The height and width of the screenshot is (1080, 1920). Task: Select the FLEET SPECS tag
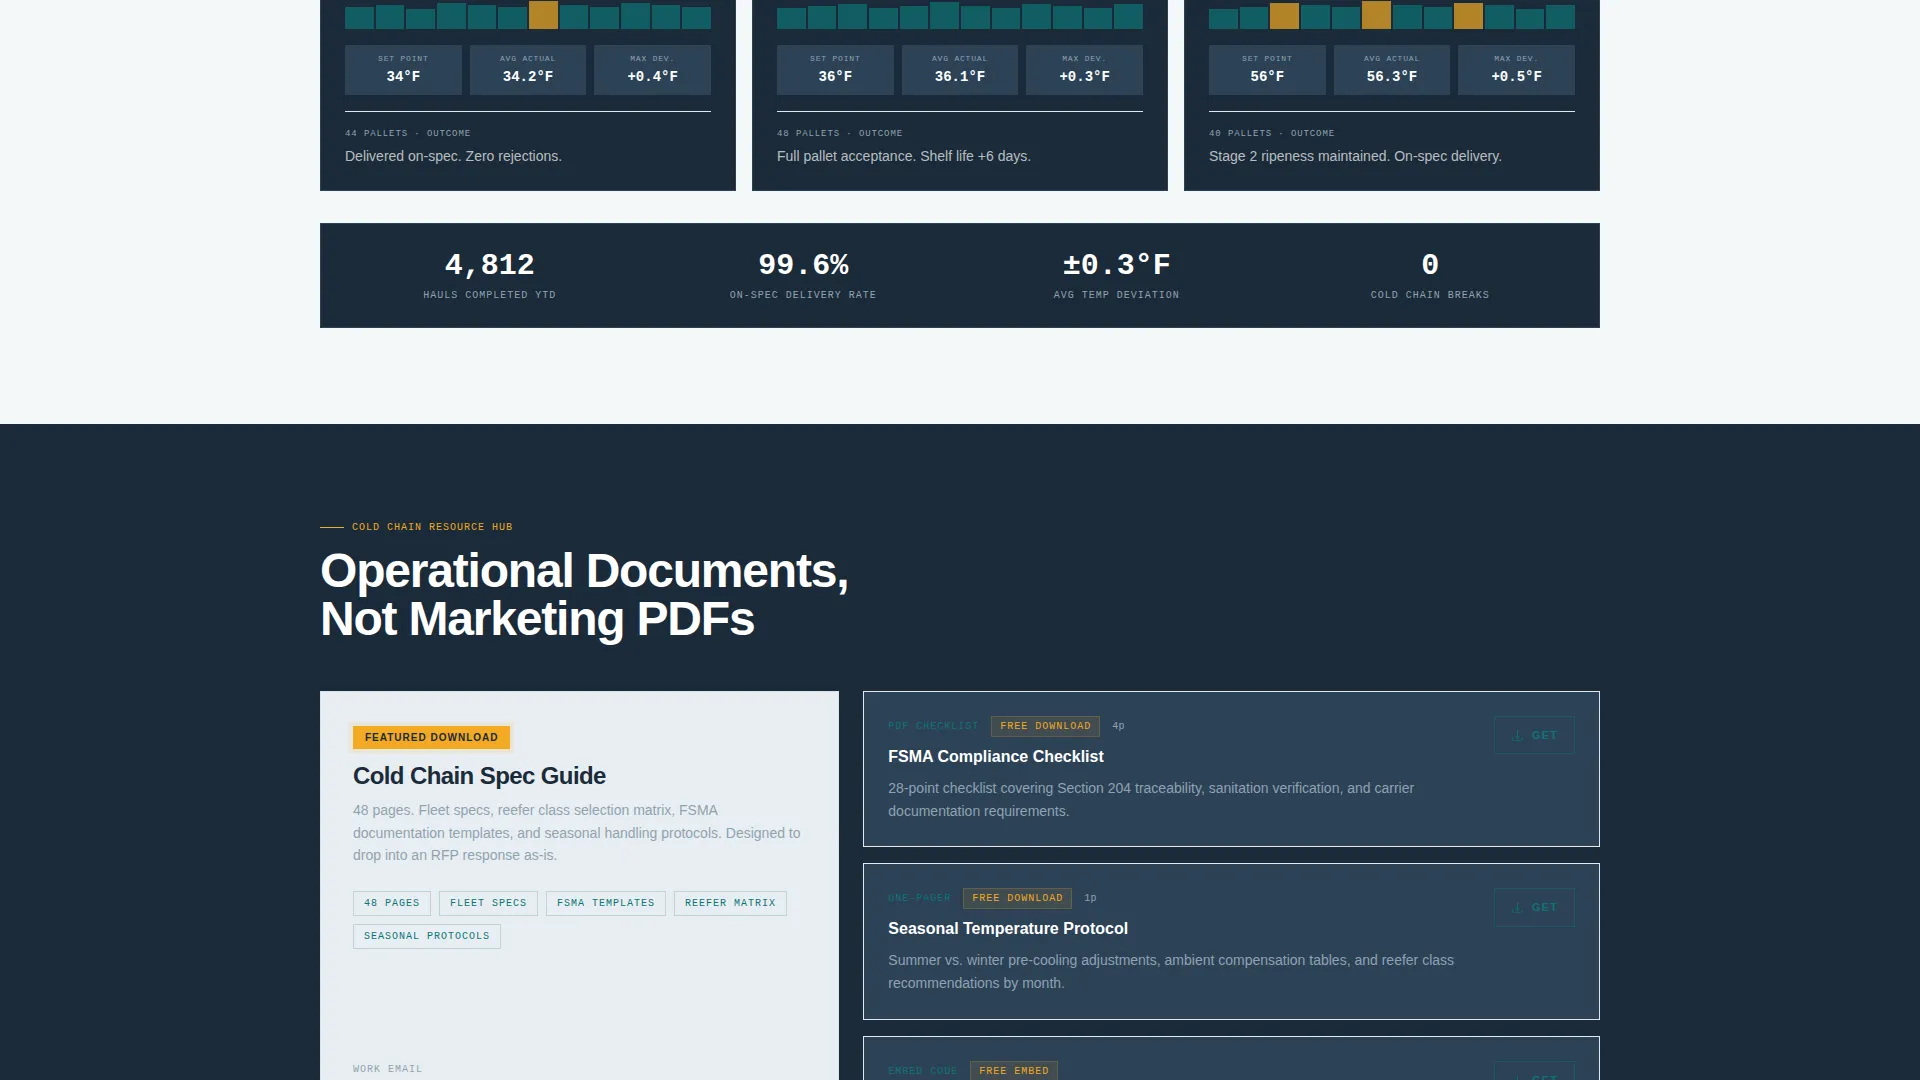[488, 903]
